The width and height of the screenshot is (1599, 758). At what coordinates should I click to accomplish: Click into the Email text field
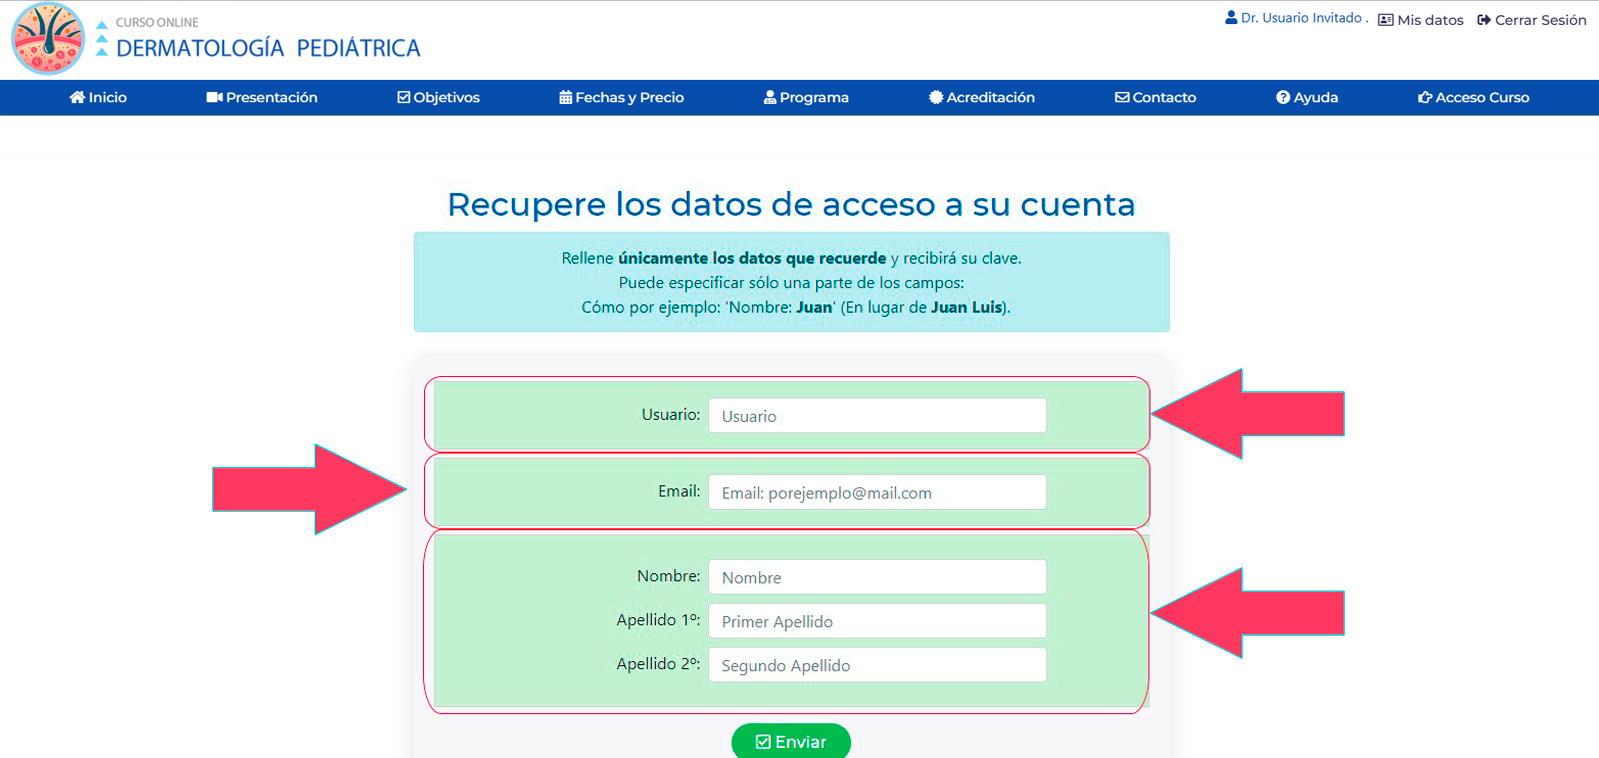pyautogui.click(x=877, y=492)
